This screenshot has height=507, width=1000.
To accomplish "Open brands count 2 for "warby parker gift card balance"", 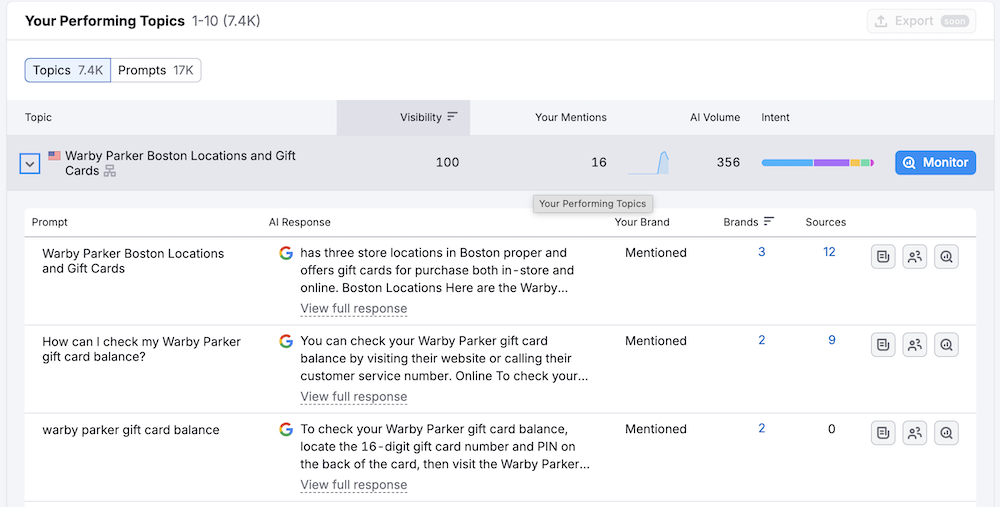I will 761,428.
